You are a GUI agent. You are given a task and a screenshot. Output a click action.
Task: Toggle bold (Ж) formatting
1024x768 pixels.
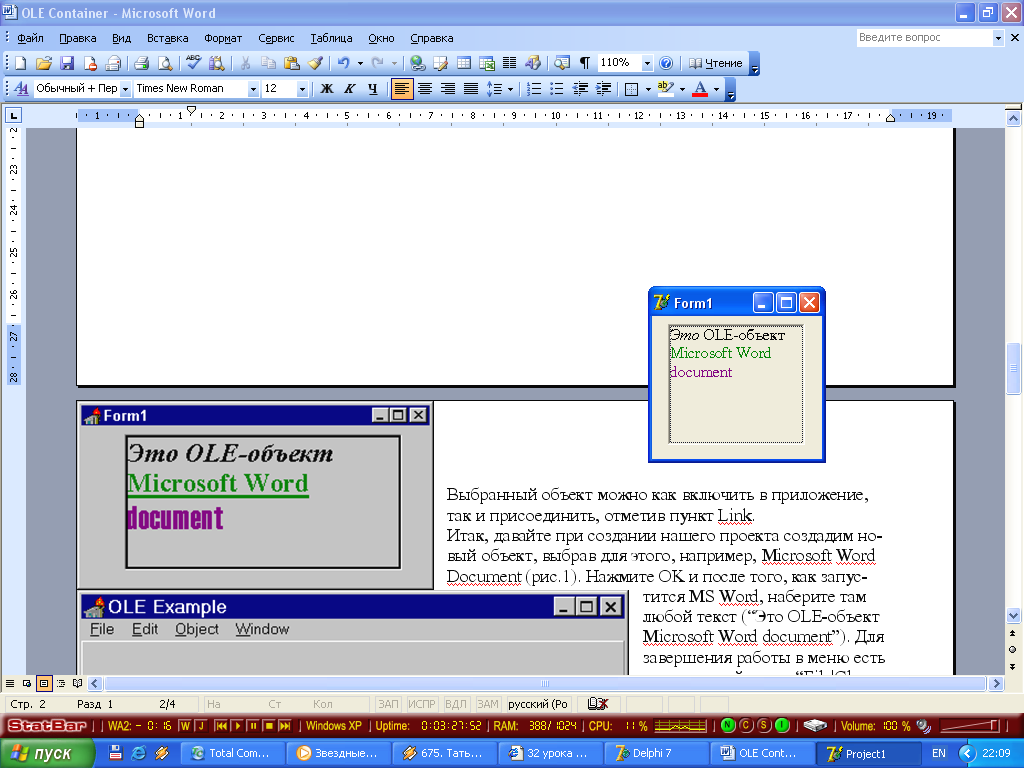pyautogui.click(x=327, y=89)
